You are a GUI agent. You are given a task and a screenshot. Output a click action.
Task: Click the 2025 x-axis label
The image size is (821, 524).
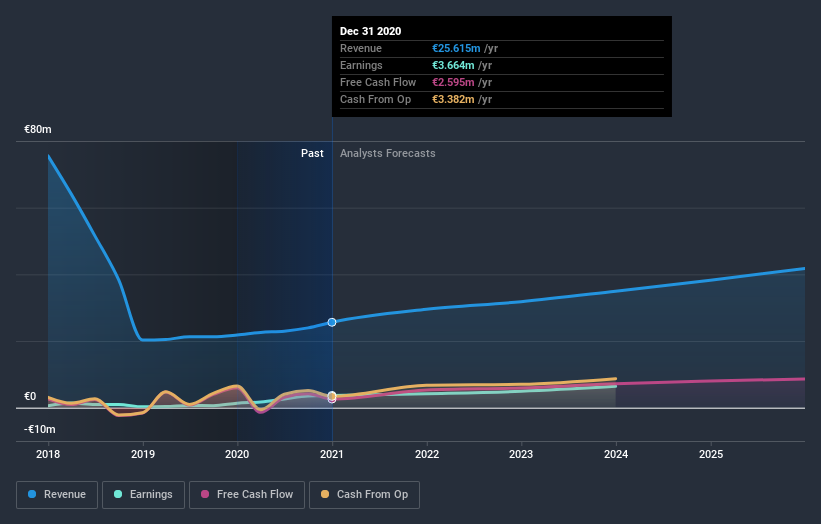[711, 454]
